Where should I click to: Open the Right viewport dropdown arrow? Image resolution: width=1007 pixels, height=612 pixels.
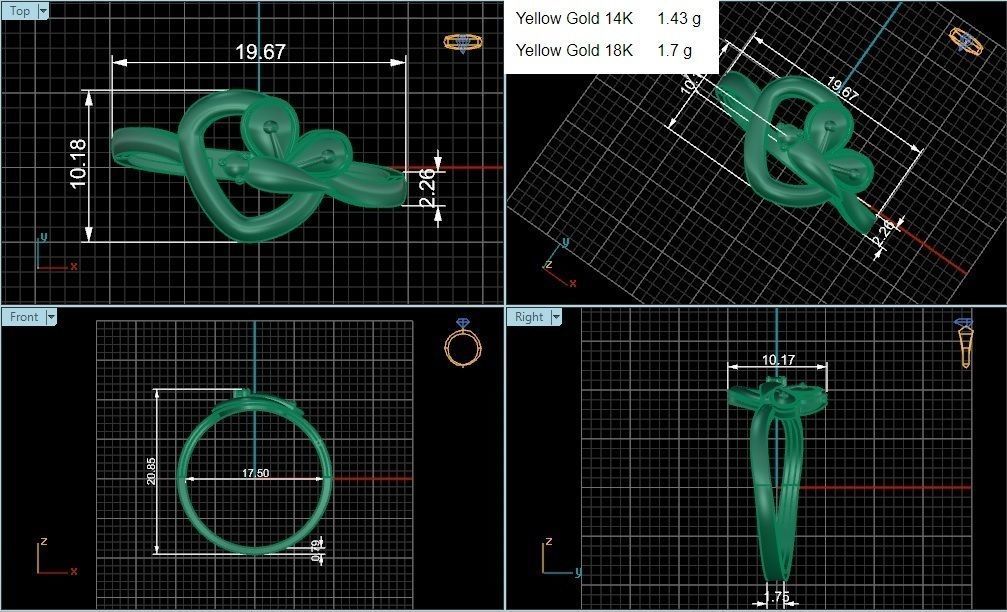coord(556,317)
